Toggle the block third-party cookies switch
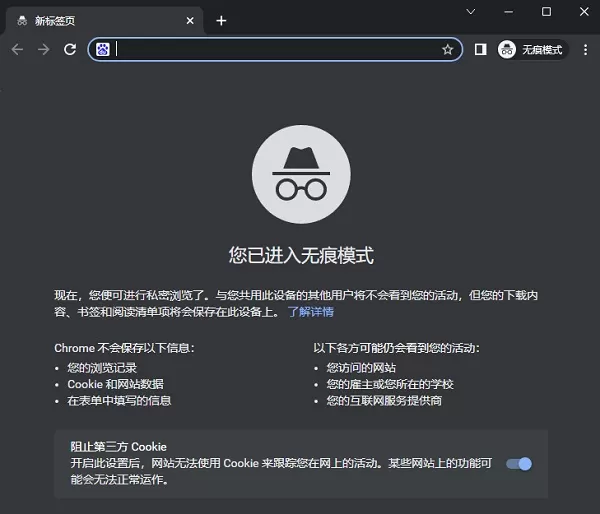Image resolution: width=600 pixels, height=514 pixels. 519,464
